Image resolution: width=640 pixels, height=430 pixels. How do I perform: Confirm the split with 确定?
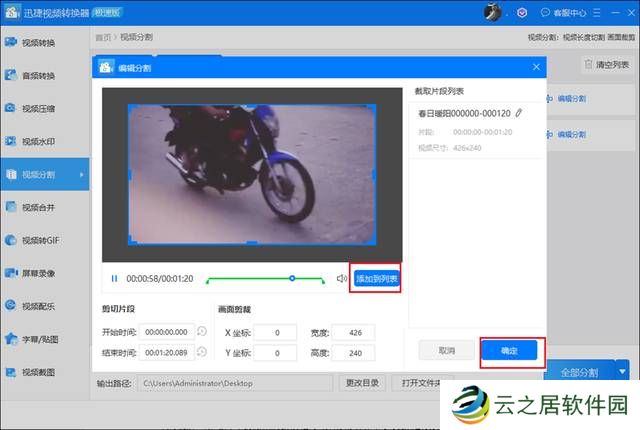[x=509, y=351]
